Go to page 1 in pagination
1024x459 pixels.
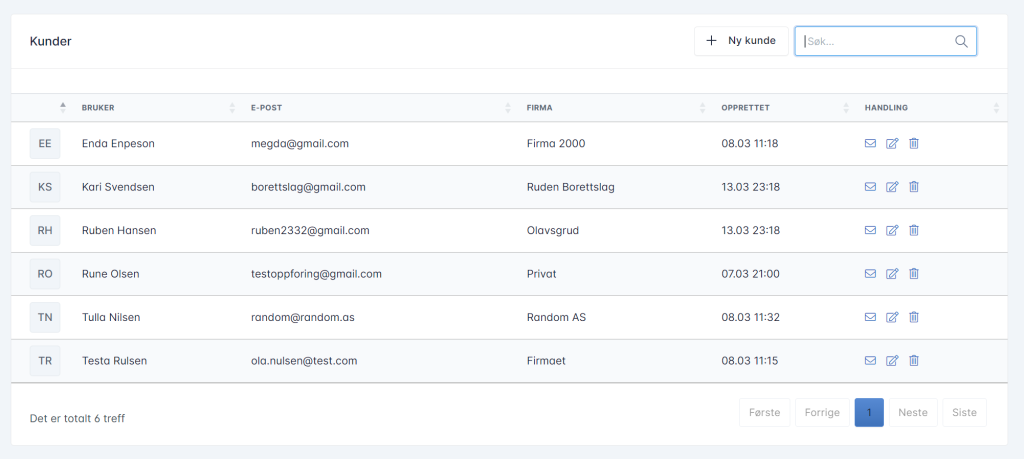(869, 413)
